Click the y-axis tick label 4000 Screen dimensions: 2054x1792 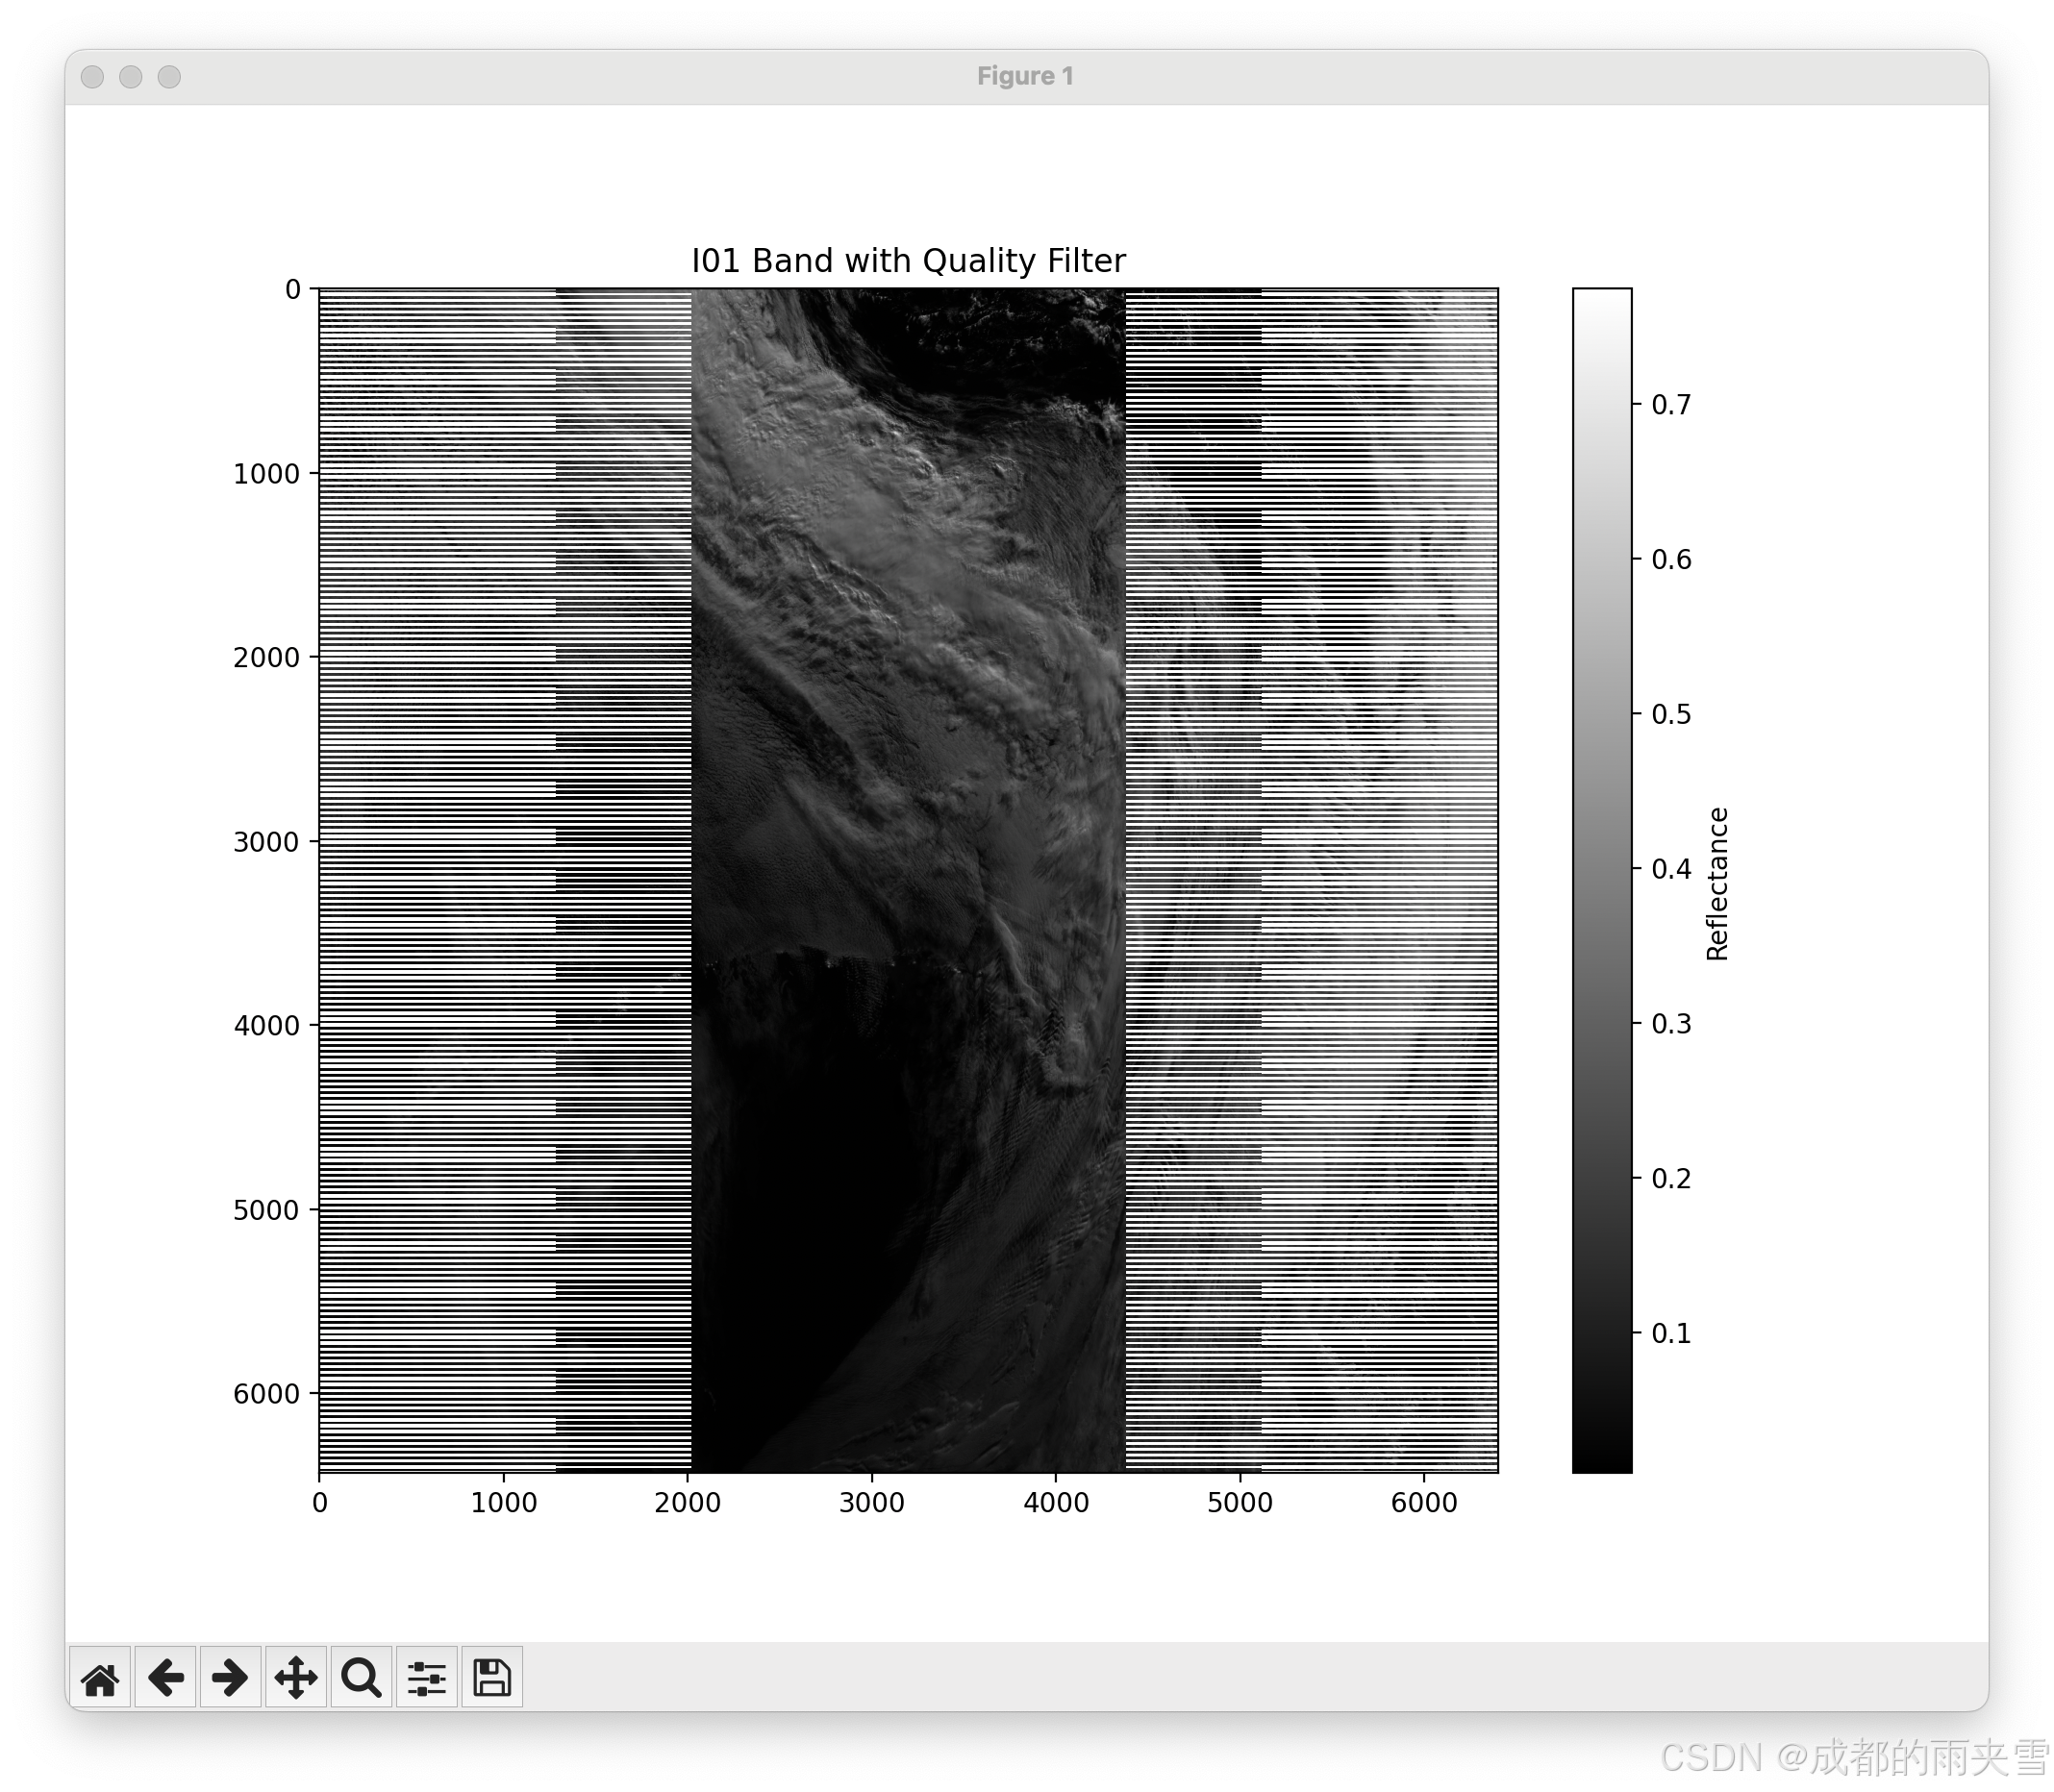[266, 1026]
